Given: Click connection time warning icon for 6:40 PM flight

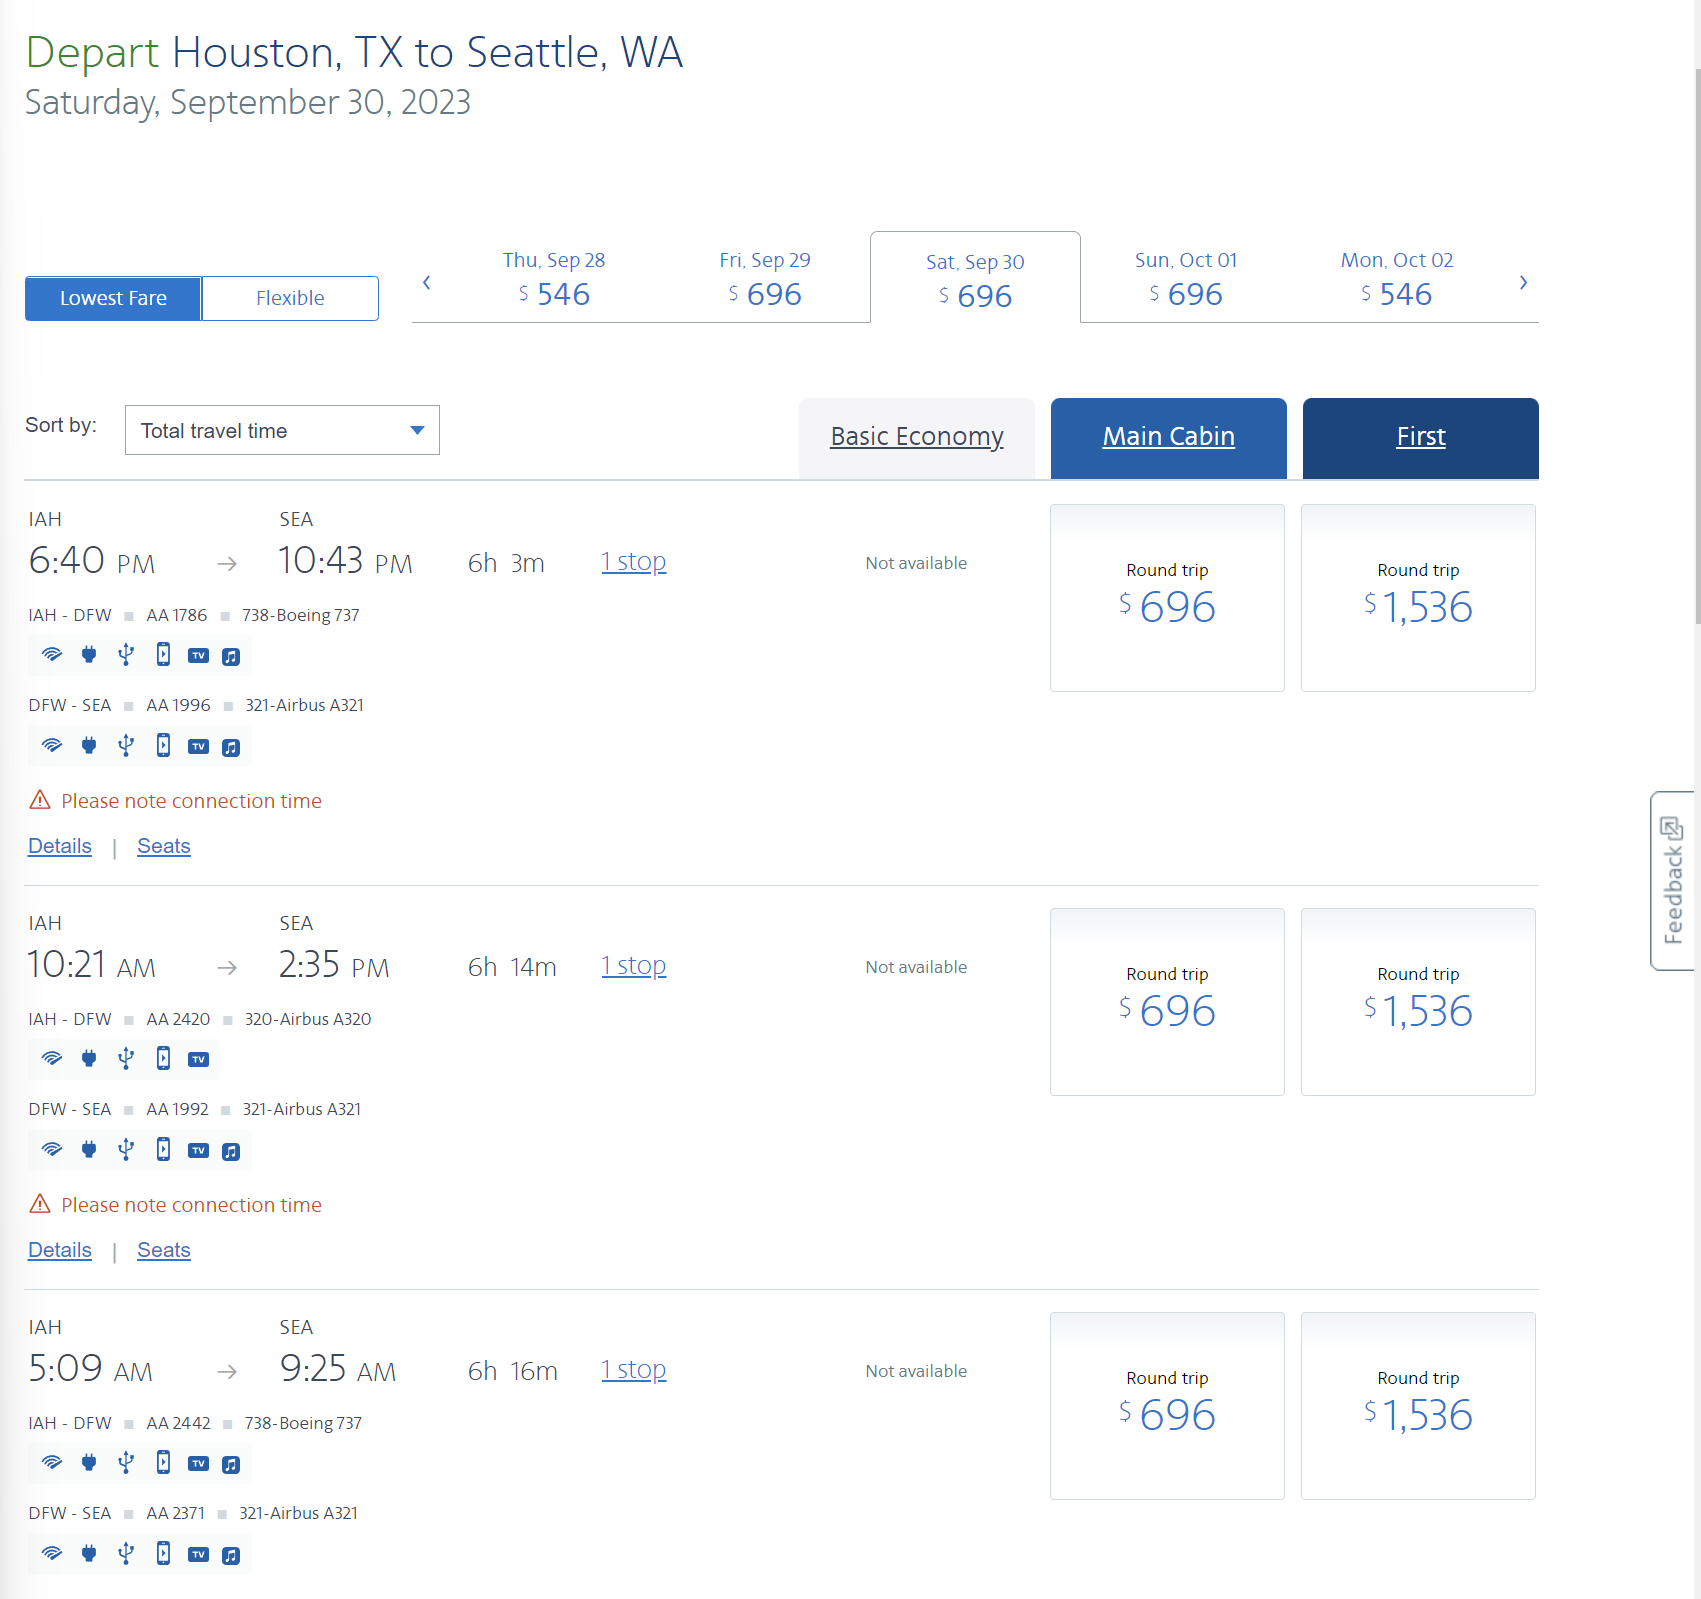Looking at the screenshot, I should 40,800.
